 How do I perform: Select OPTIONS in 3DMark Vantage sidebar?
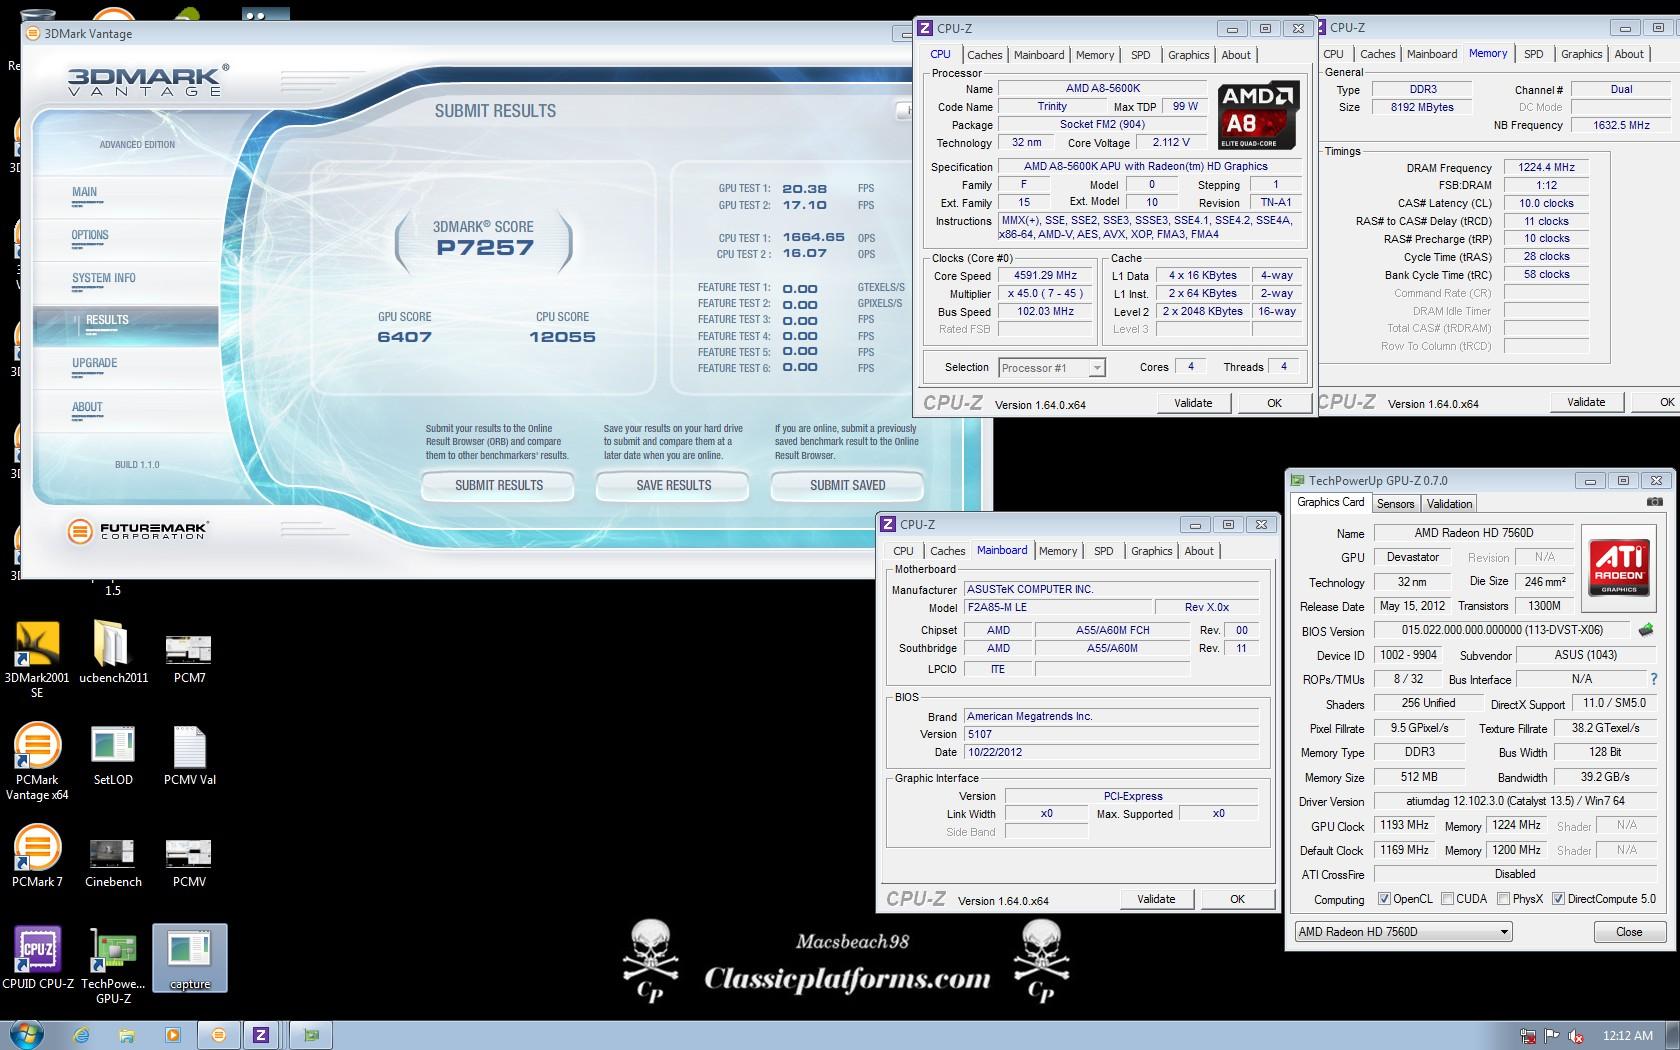click(x=90, y=235)
